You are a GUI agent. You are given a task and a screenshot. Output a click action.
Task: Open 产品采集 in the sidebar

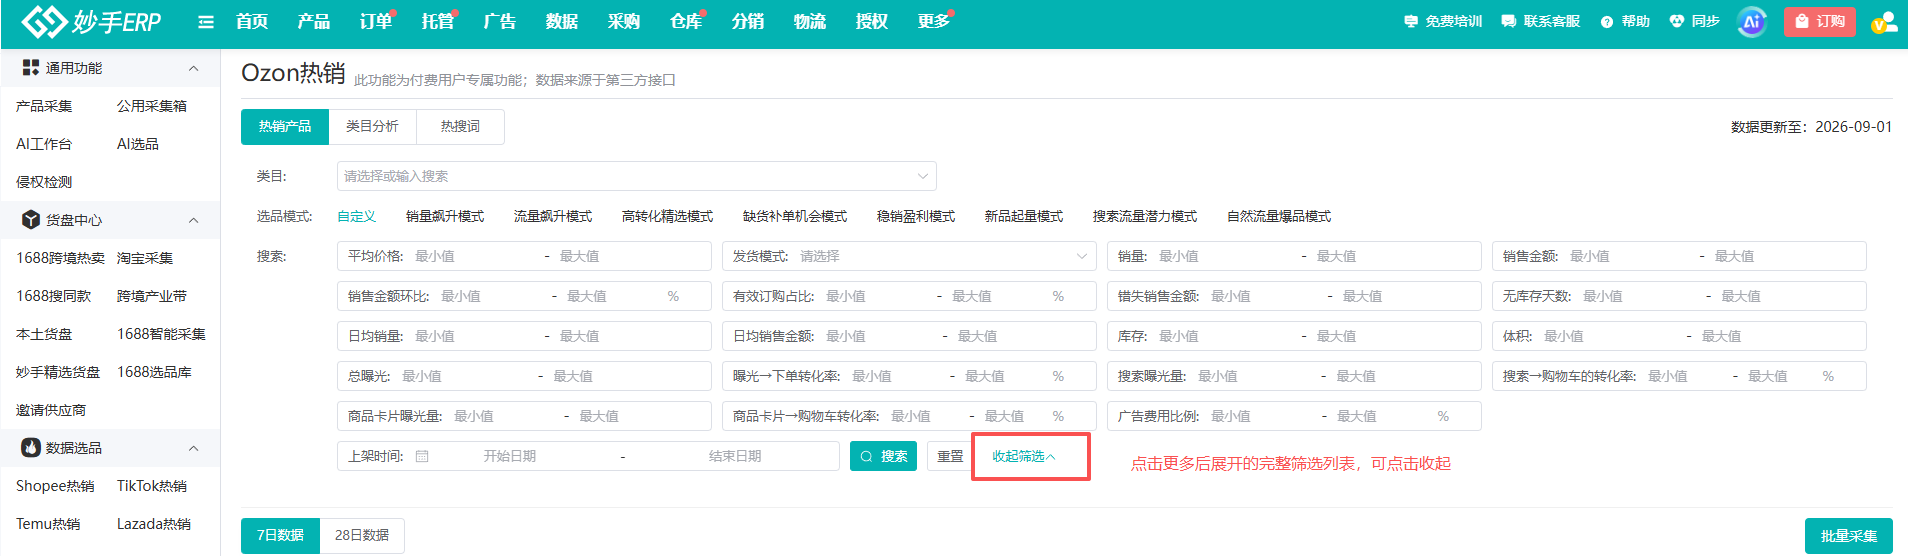click(44, 106)
